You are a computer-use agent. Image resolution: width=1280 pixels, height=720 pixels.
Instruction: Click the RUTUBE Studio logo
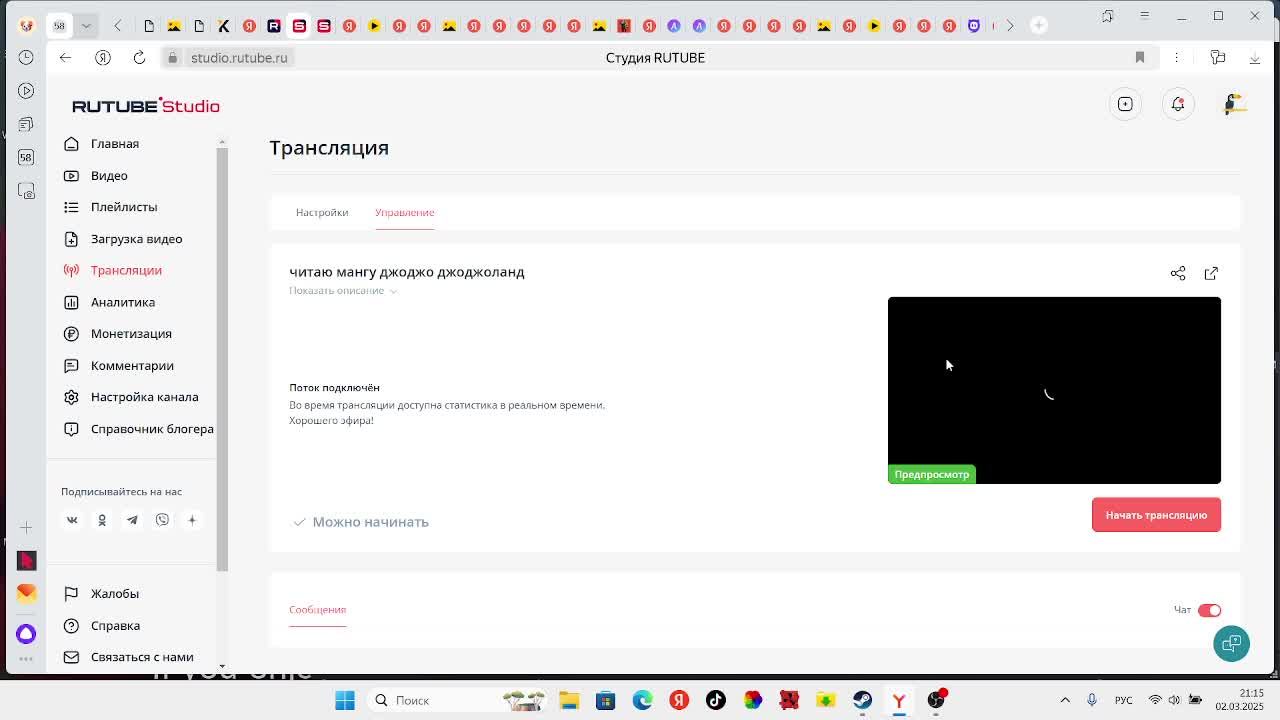point(146,106)
